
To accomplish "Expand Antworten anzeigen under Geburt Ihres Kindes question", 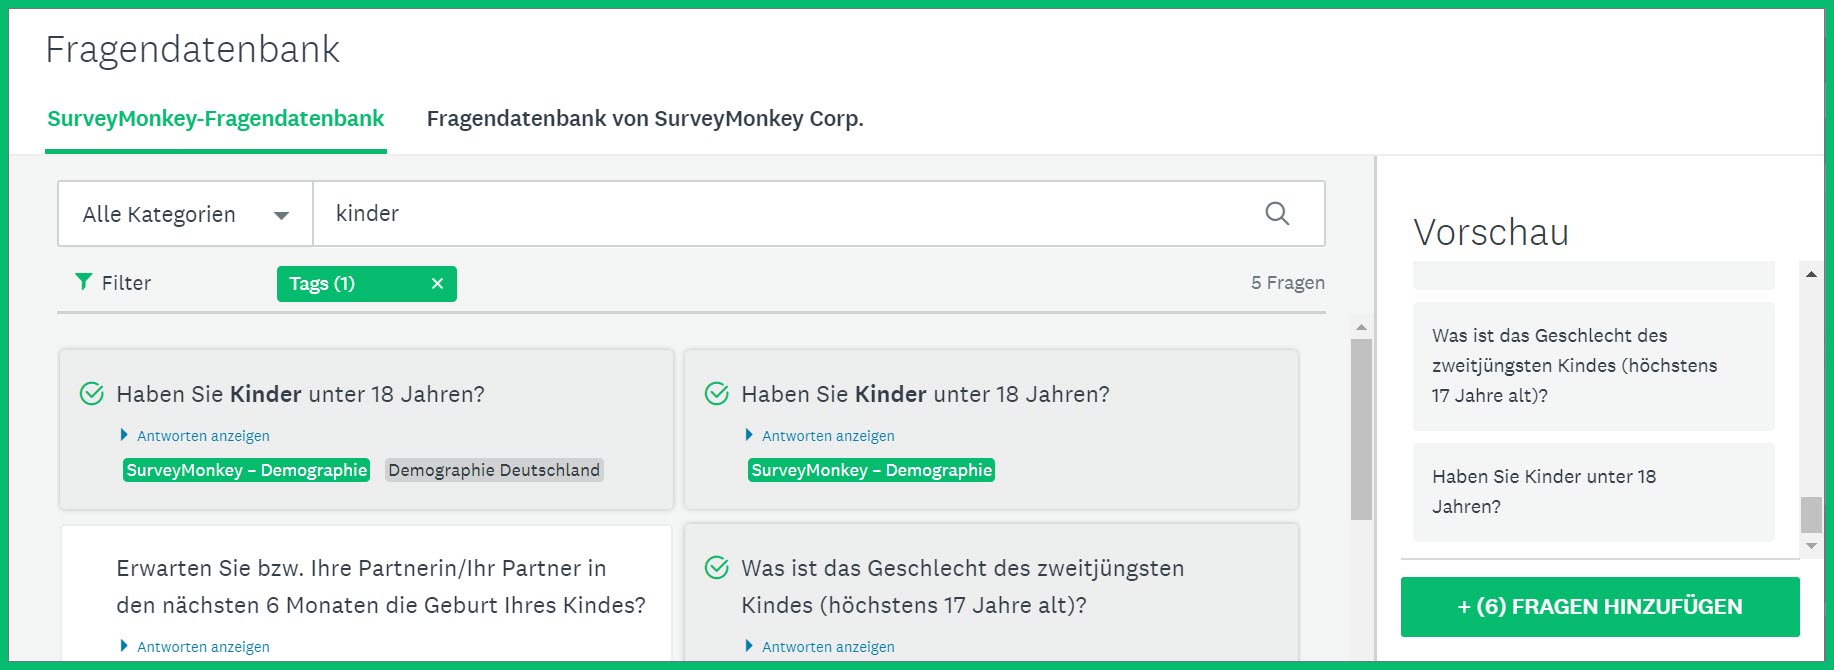I will coord(195,647).
